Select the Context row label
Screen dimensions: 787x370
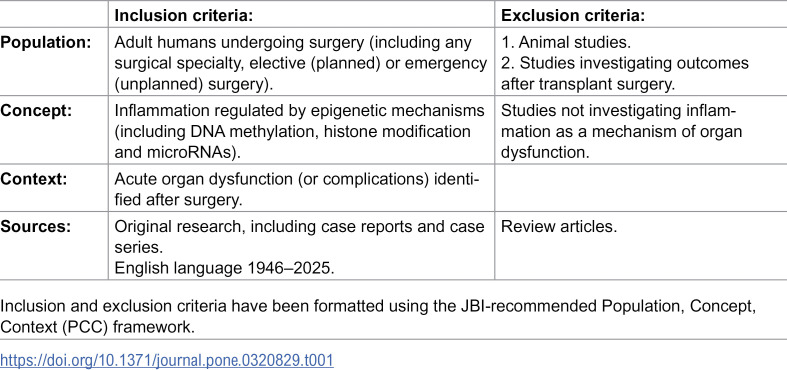[34, 179]
